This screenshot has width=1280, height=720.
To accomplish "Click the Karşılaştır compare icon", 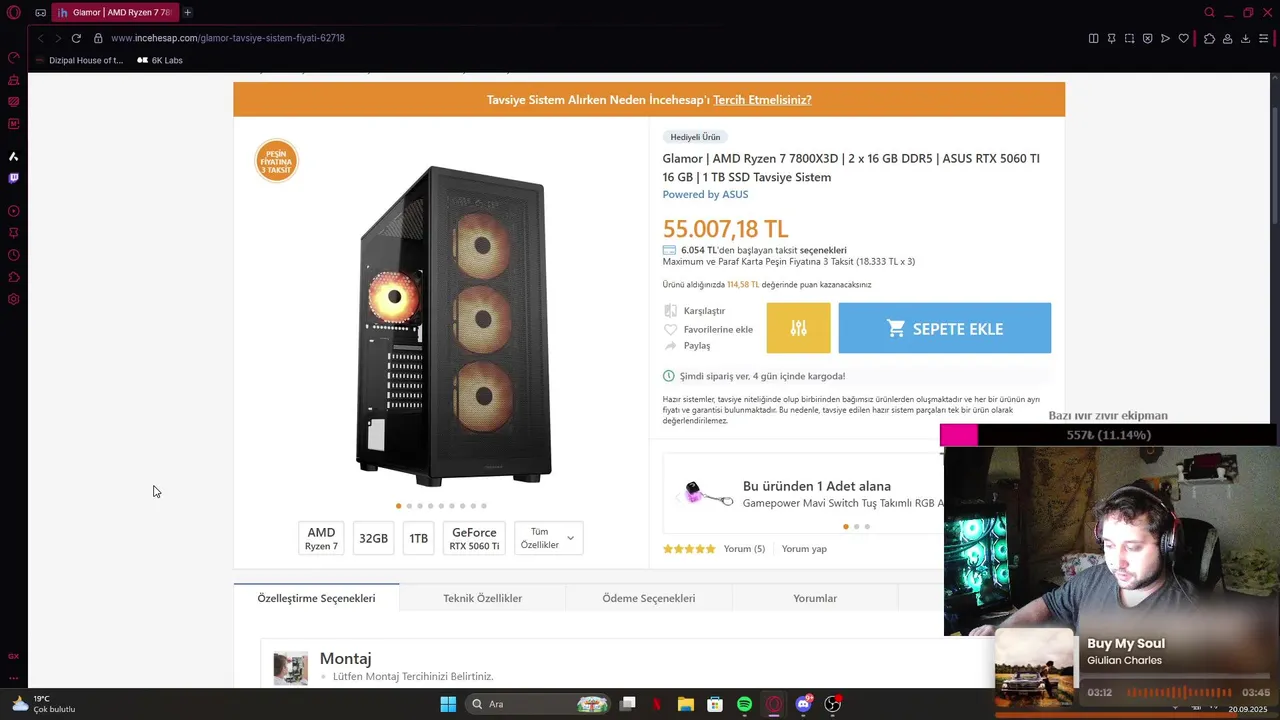I will 670,311.
